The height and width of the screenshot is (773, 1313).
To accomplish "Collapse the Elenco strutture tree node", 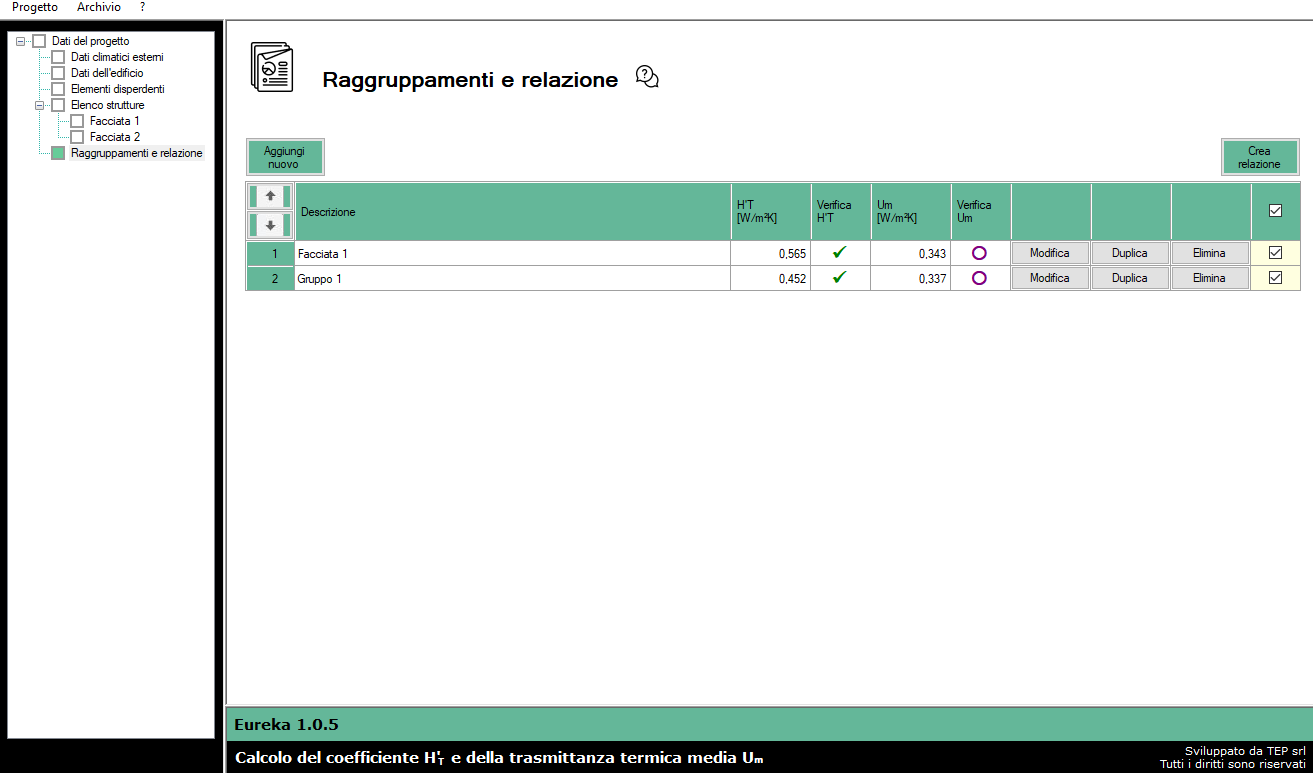I will tap(40, 105).
